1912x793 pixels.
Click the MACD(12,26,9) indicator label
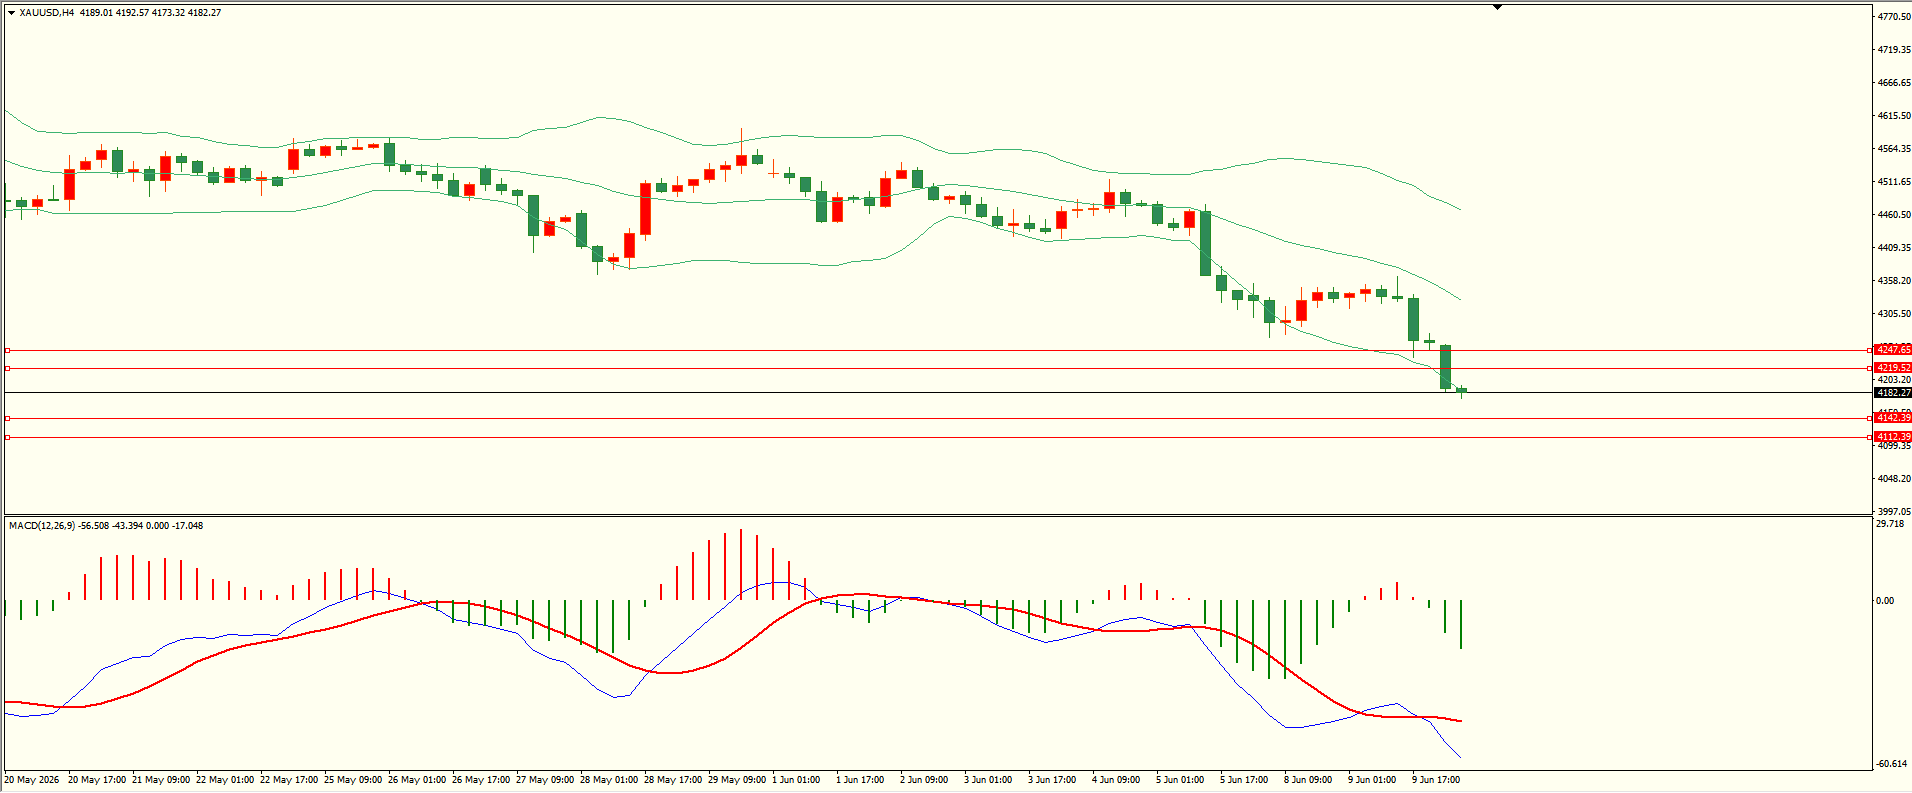(42, 525)
